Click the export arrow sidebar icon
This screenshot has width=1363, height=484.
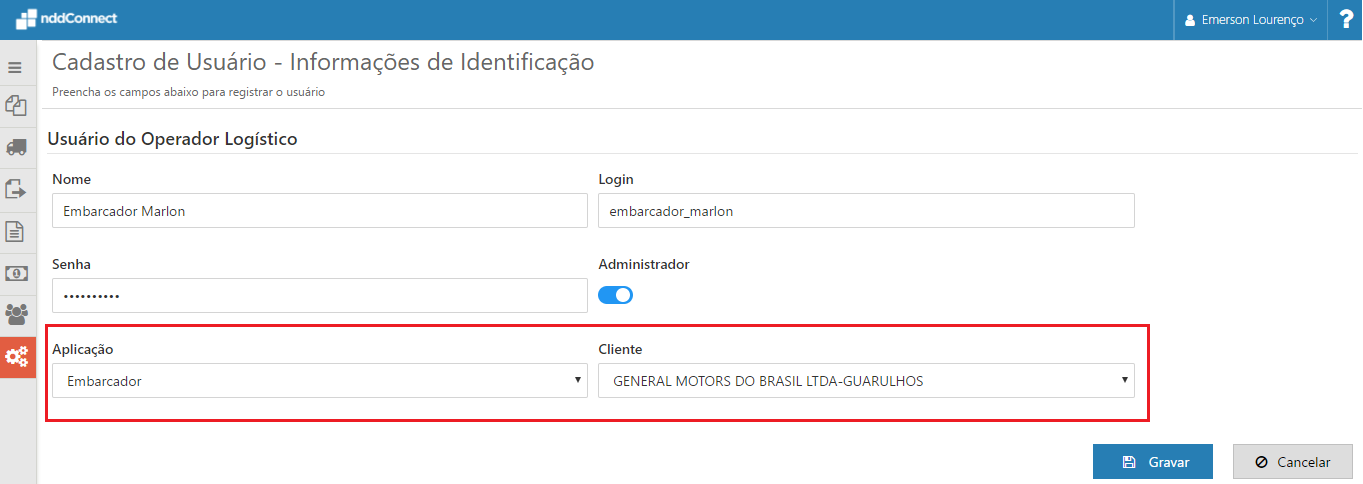tap(16, 188)
